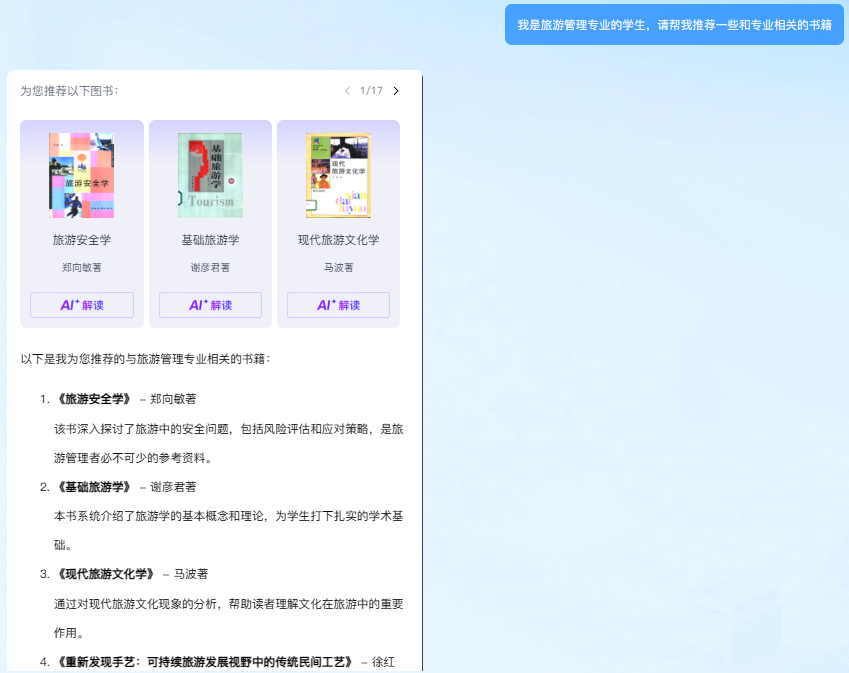Click the blue user message bubble
This screenshot has width=849, height=673.
click(674, 25)
